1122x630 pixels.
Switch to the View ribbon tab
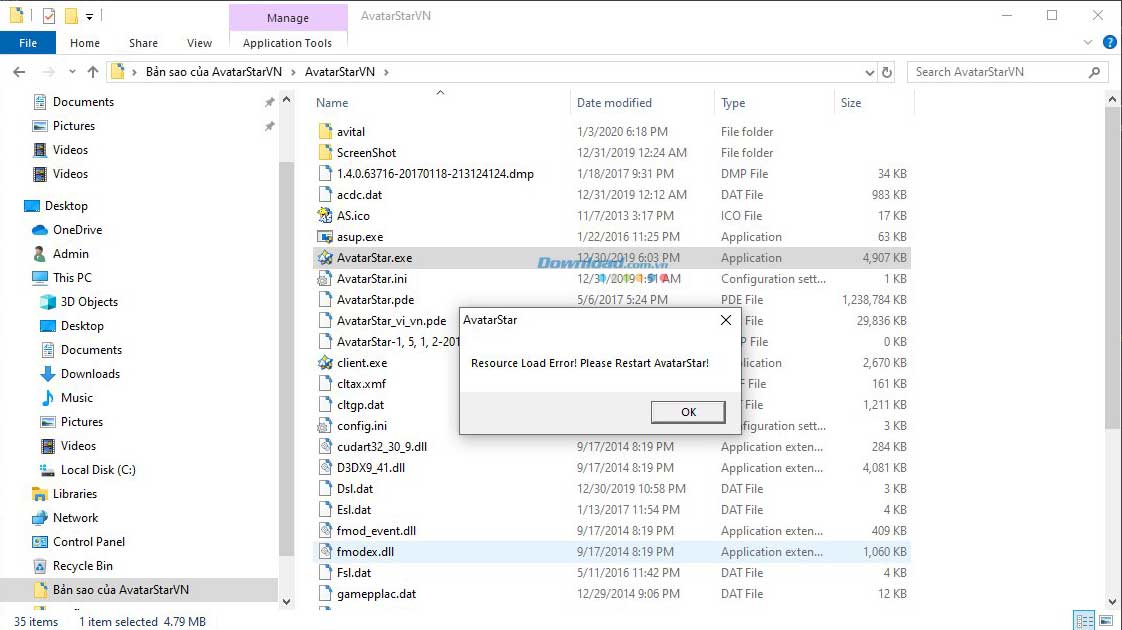coord(199,43)
